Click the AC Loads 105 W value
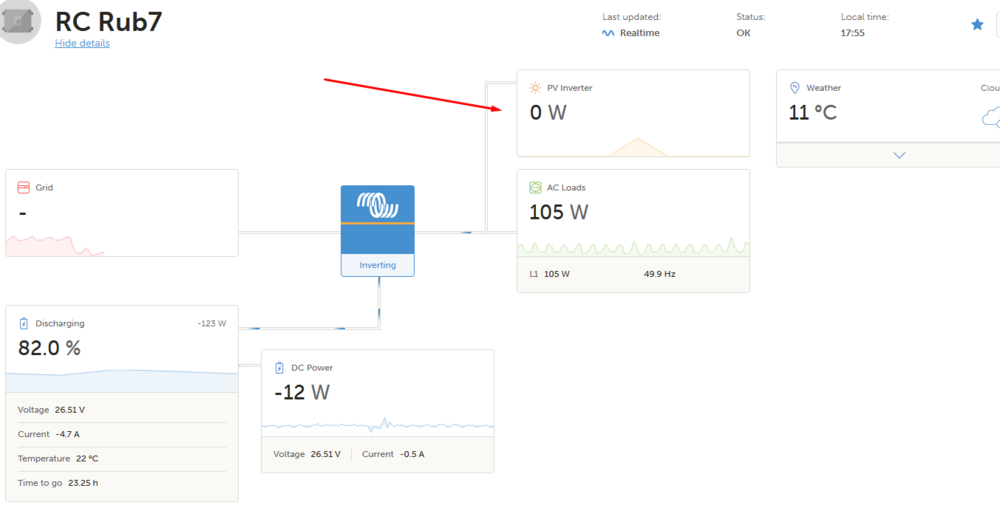This screenshot has height=505, width=1000. coord(559,212)
